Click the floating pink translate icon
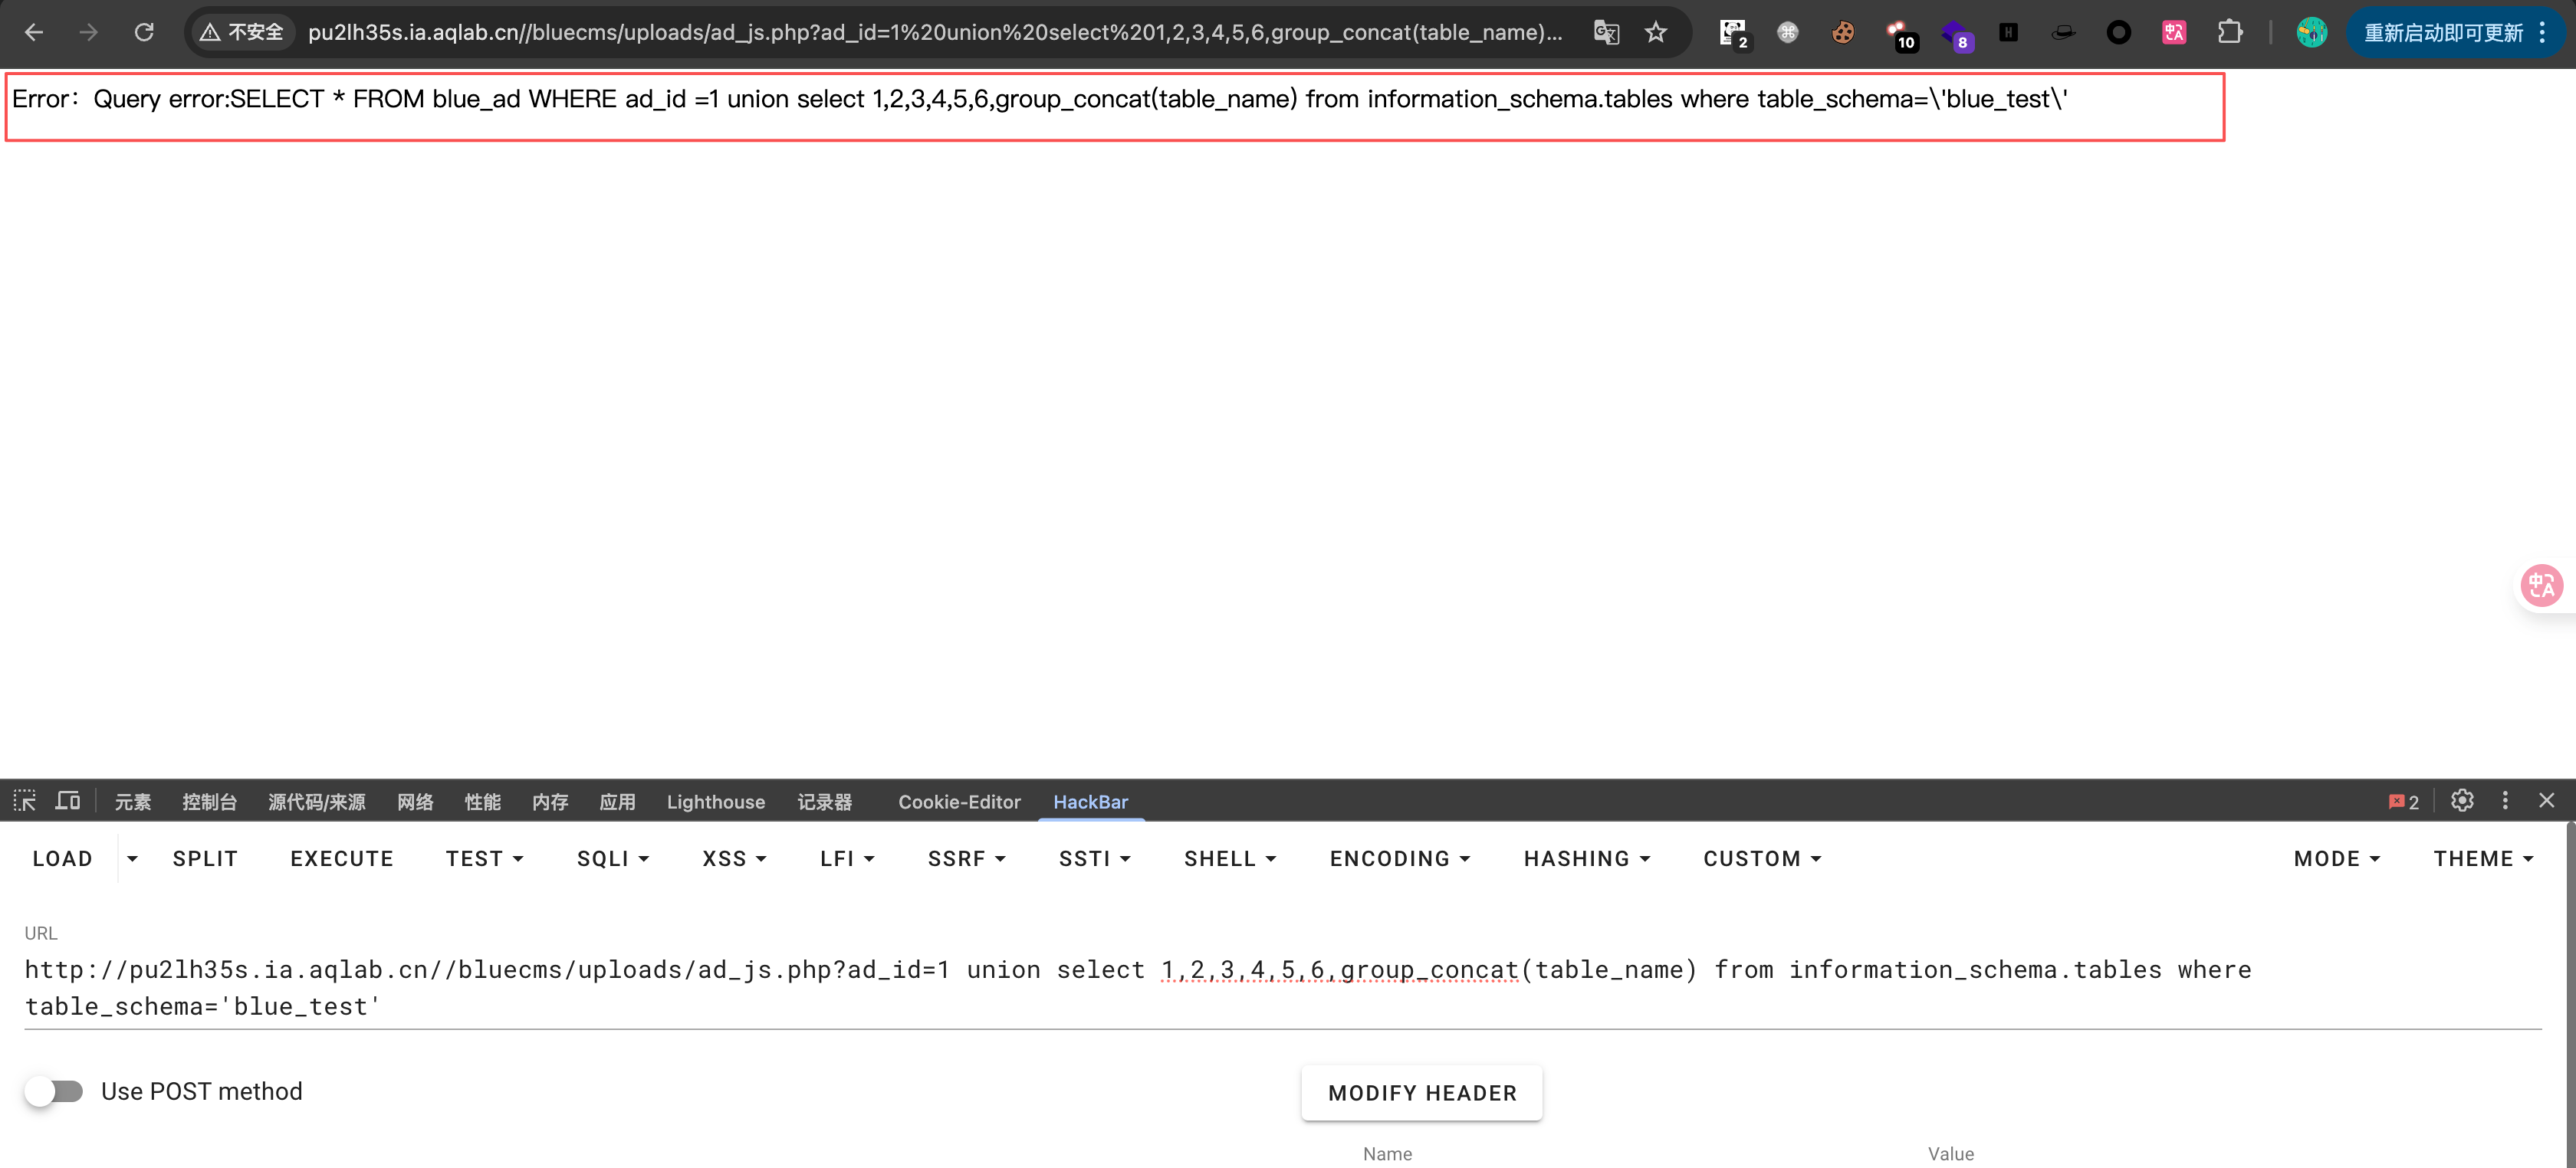 (x=2541, y=586)
